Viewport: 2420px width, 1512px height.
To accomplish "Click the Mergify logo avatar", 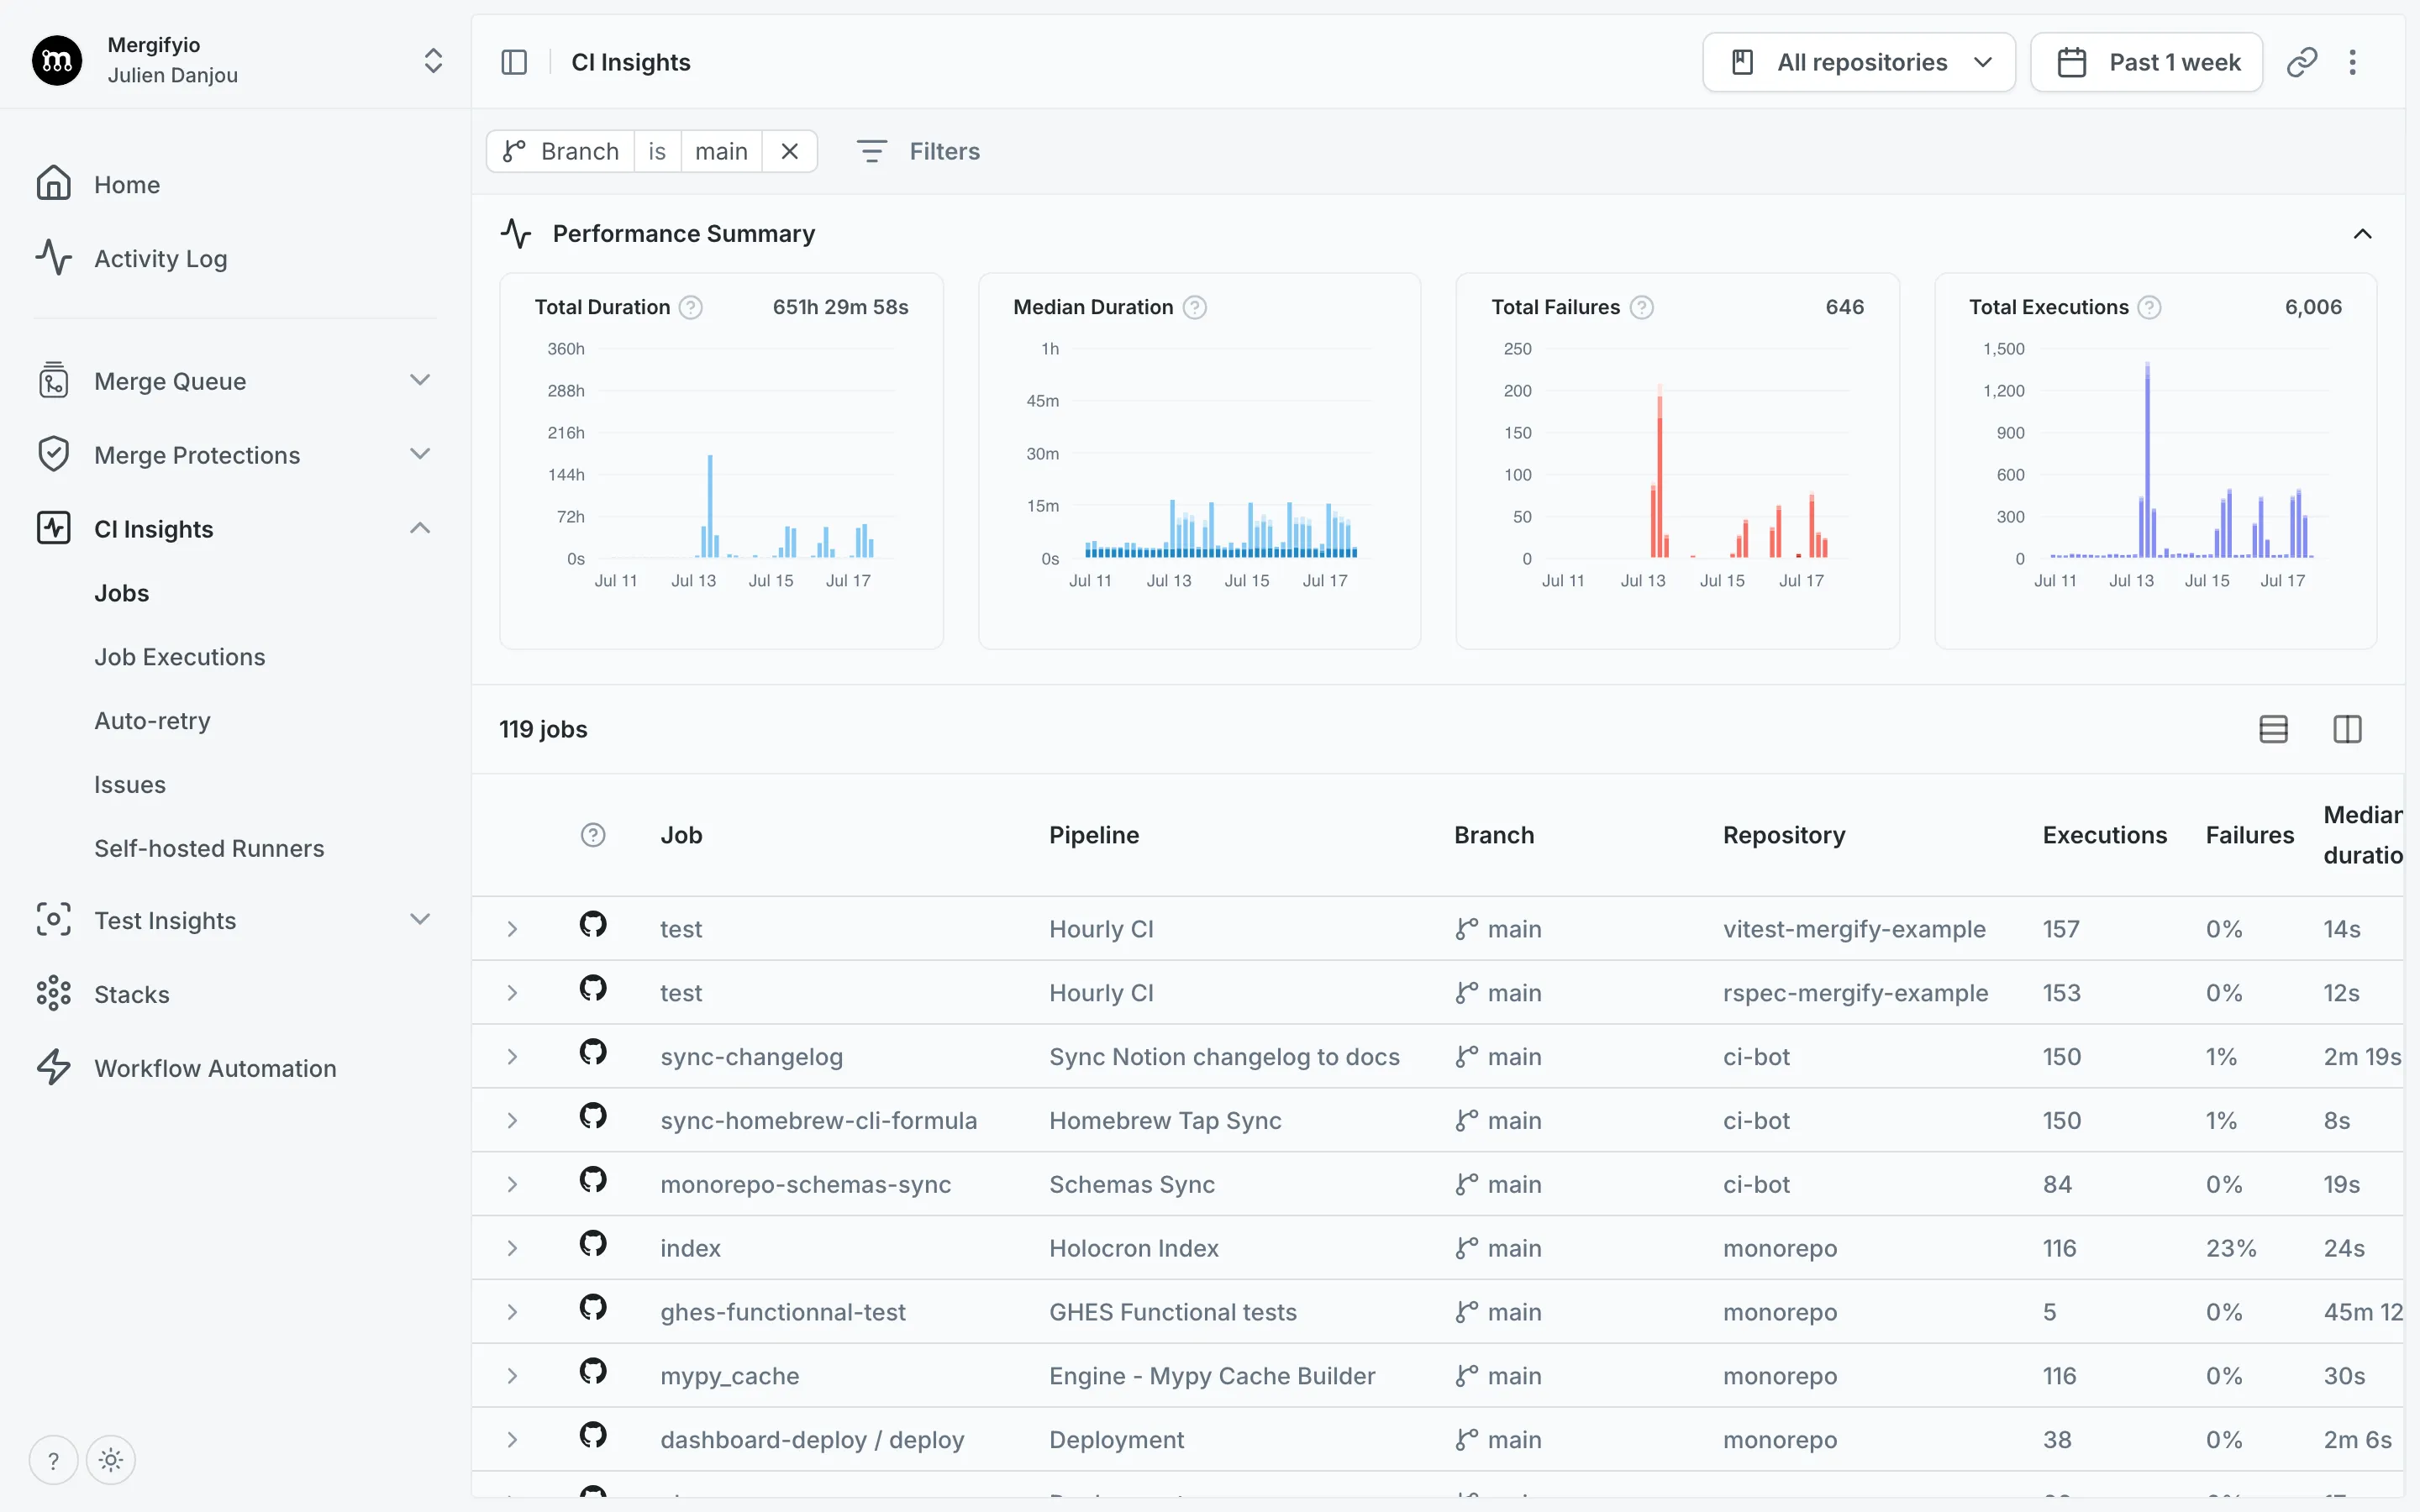I will (57, 61).
